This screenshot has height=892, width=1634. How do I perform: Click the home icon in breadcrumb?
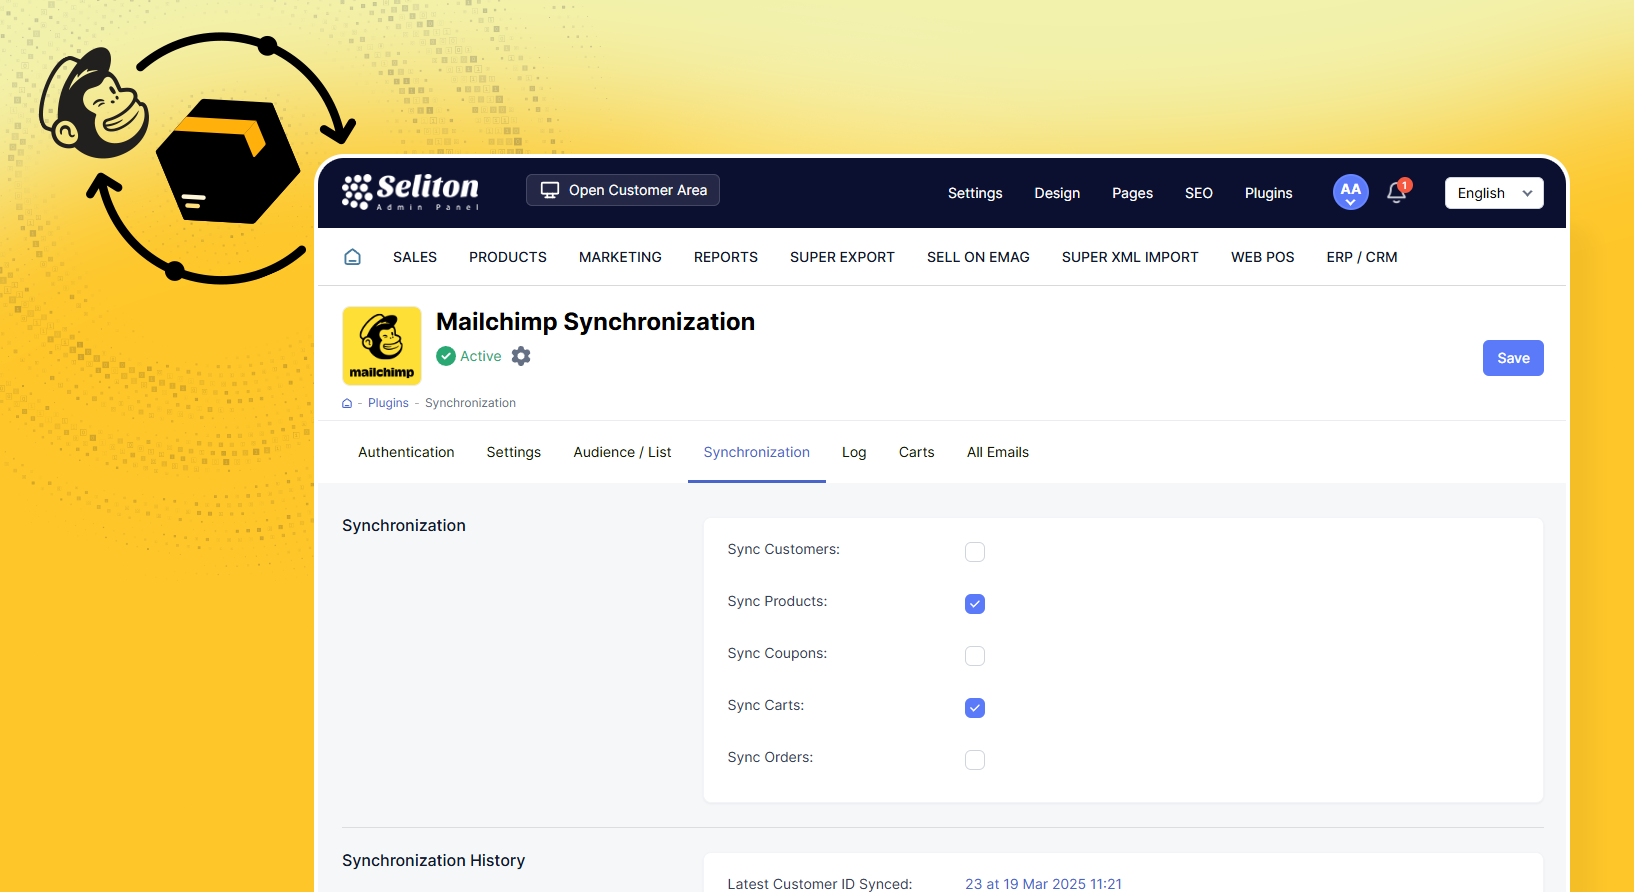pos(347,403)
